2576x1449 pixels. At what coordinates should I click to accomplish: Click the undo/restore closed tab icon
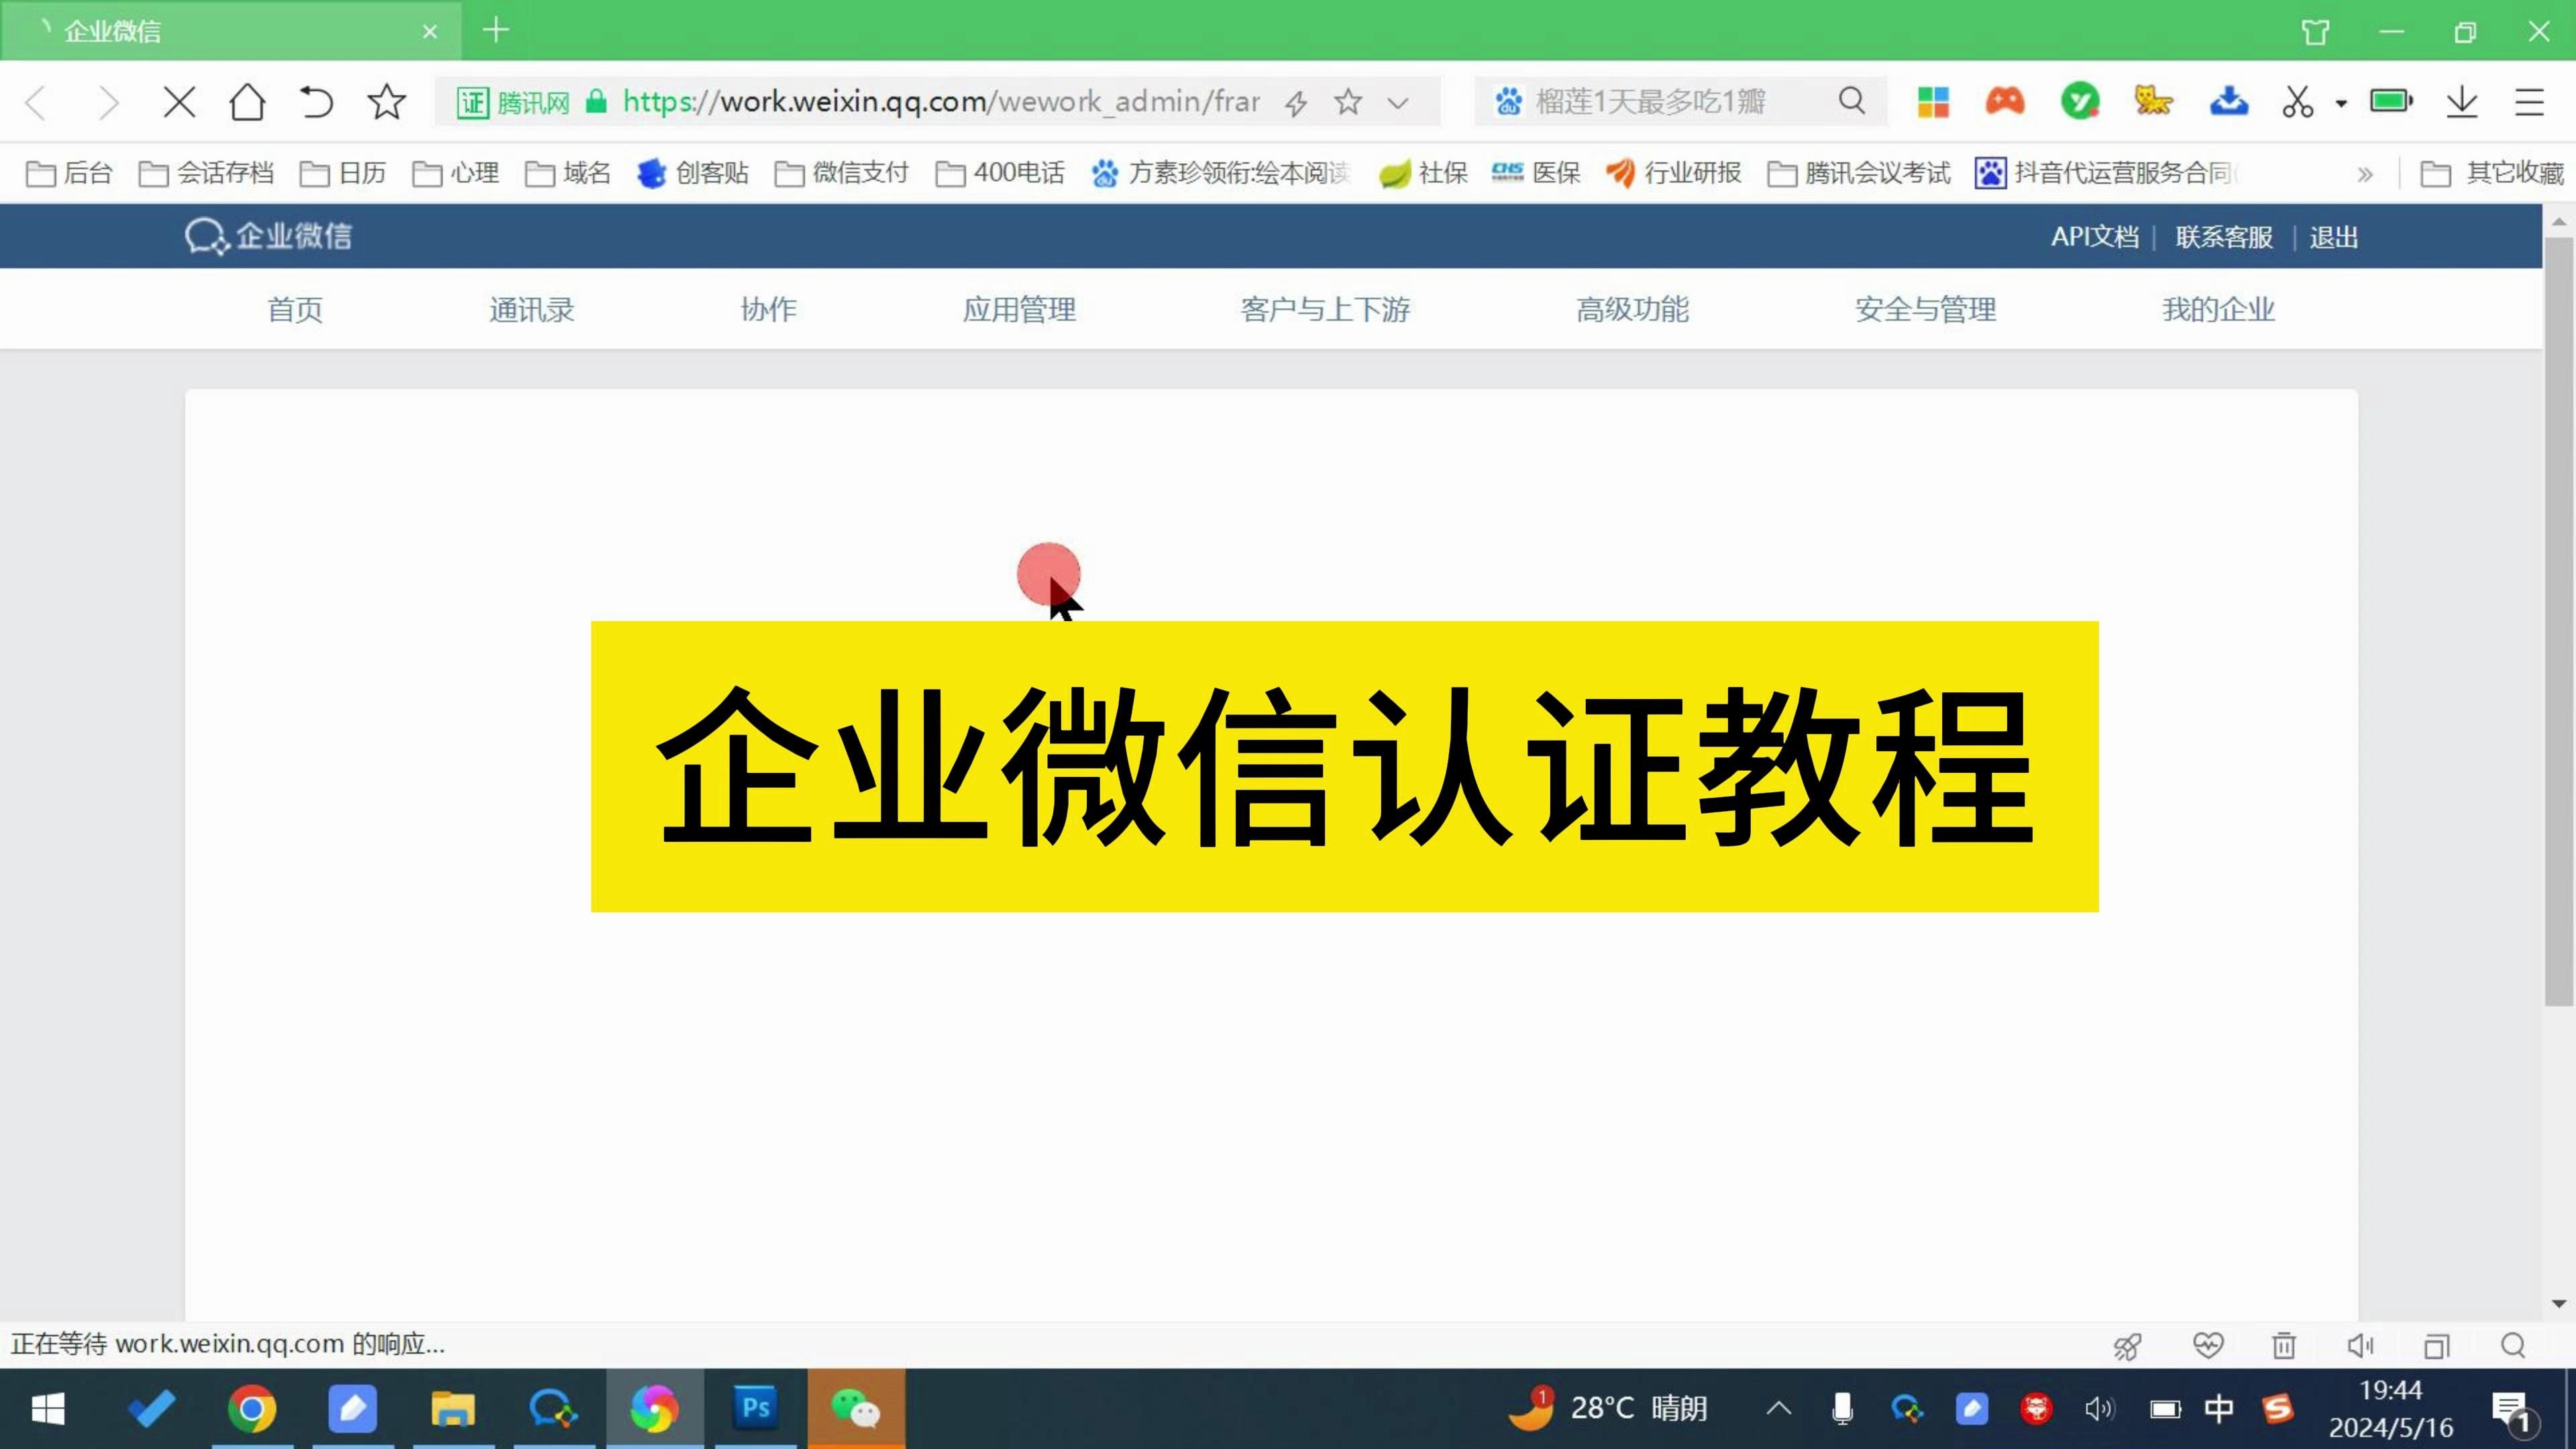(316, 102)
